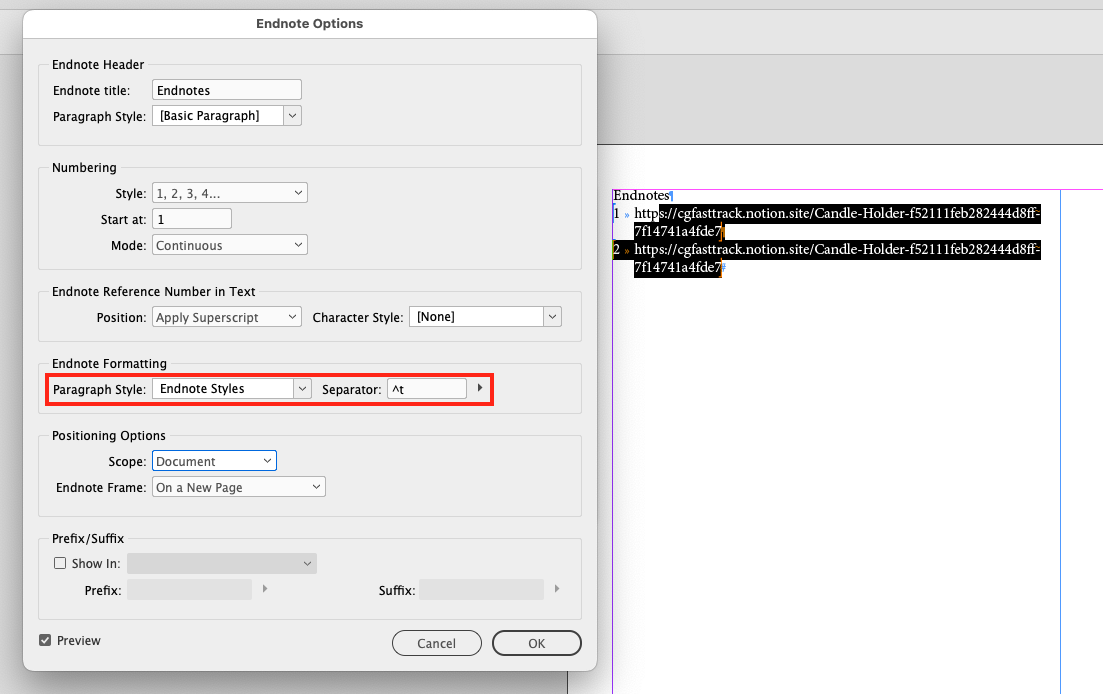Screen dimensions: 1103x694
Task: Open the Endnote Header Paragraph Style dropdown
Action: [291, 115]
